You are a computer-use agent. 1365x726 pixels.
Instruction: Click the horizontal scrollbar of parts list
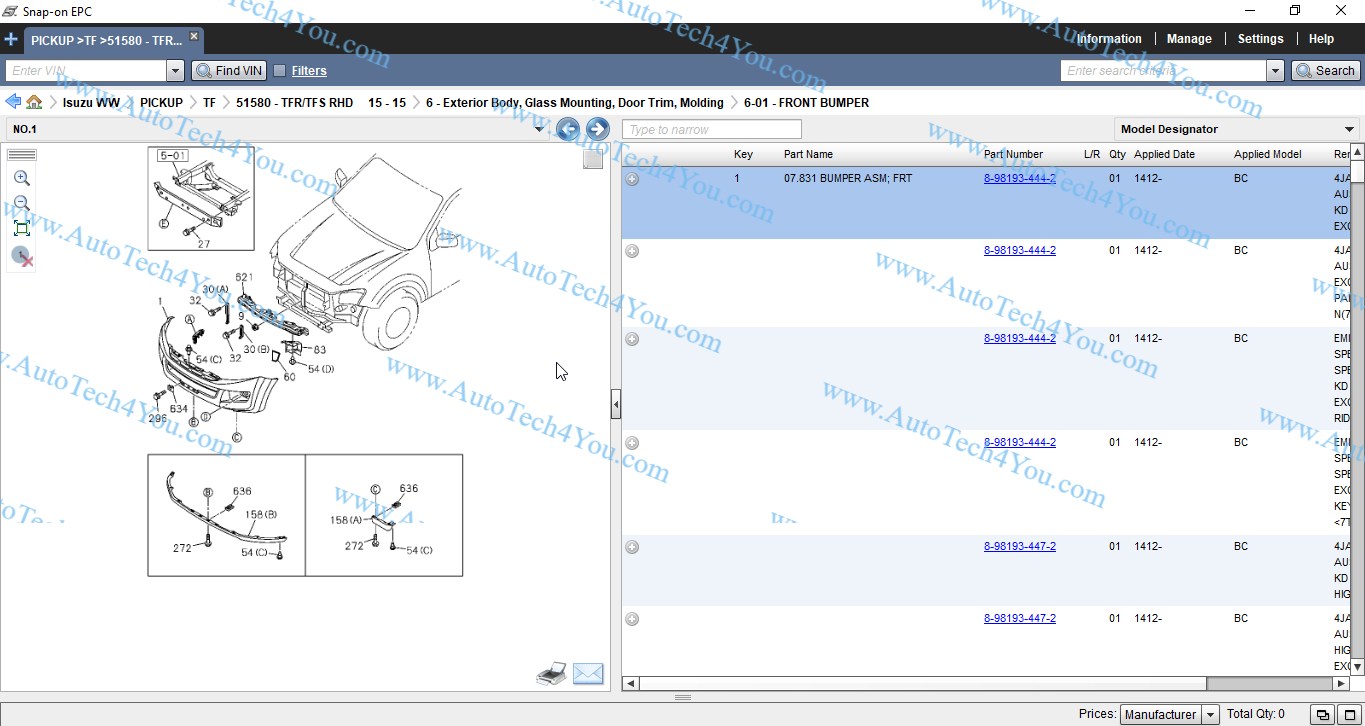coord(920,684)
